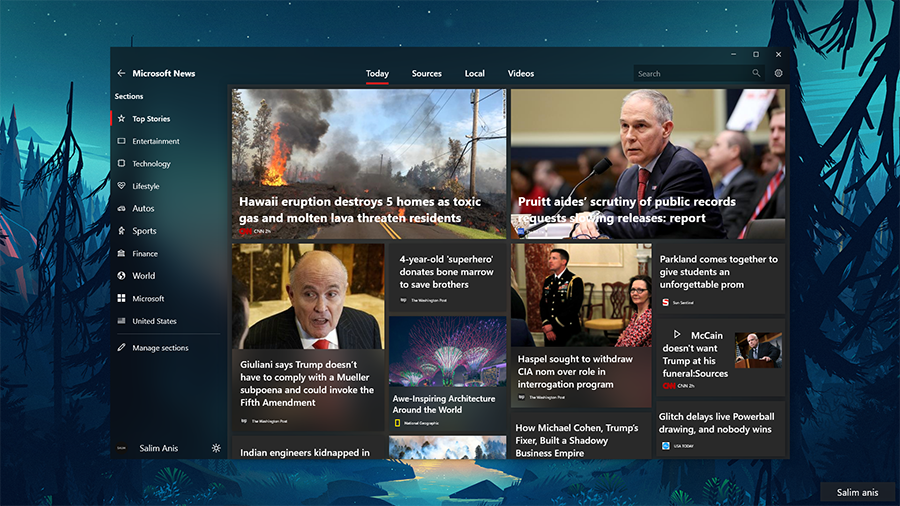900x506 pixels.
Task: Click the United States flag icon
Action: (x=121, y=321)
